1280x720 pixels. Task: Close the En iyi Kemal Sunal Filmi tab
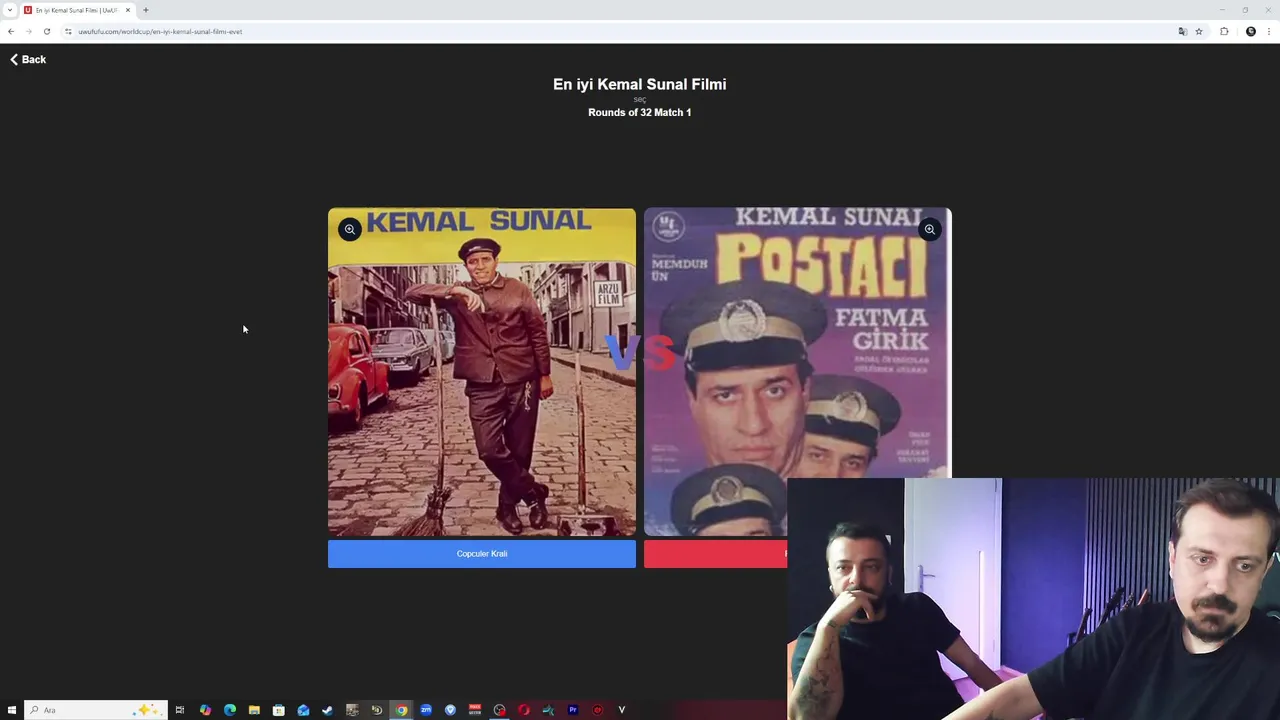(128, 10)
